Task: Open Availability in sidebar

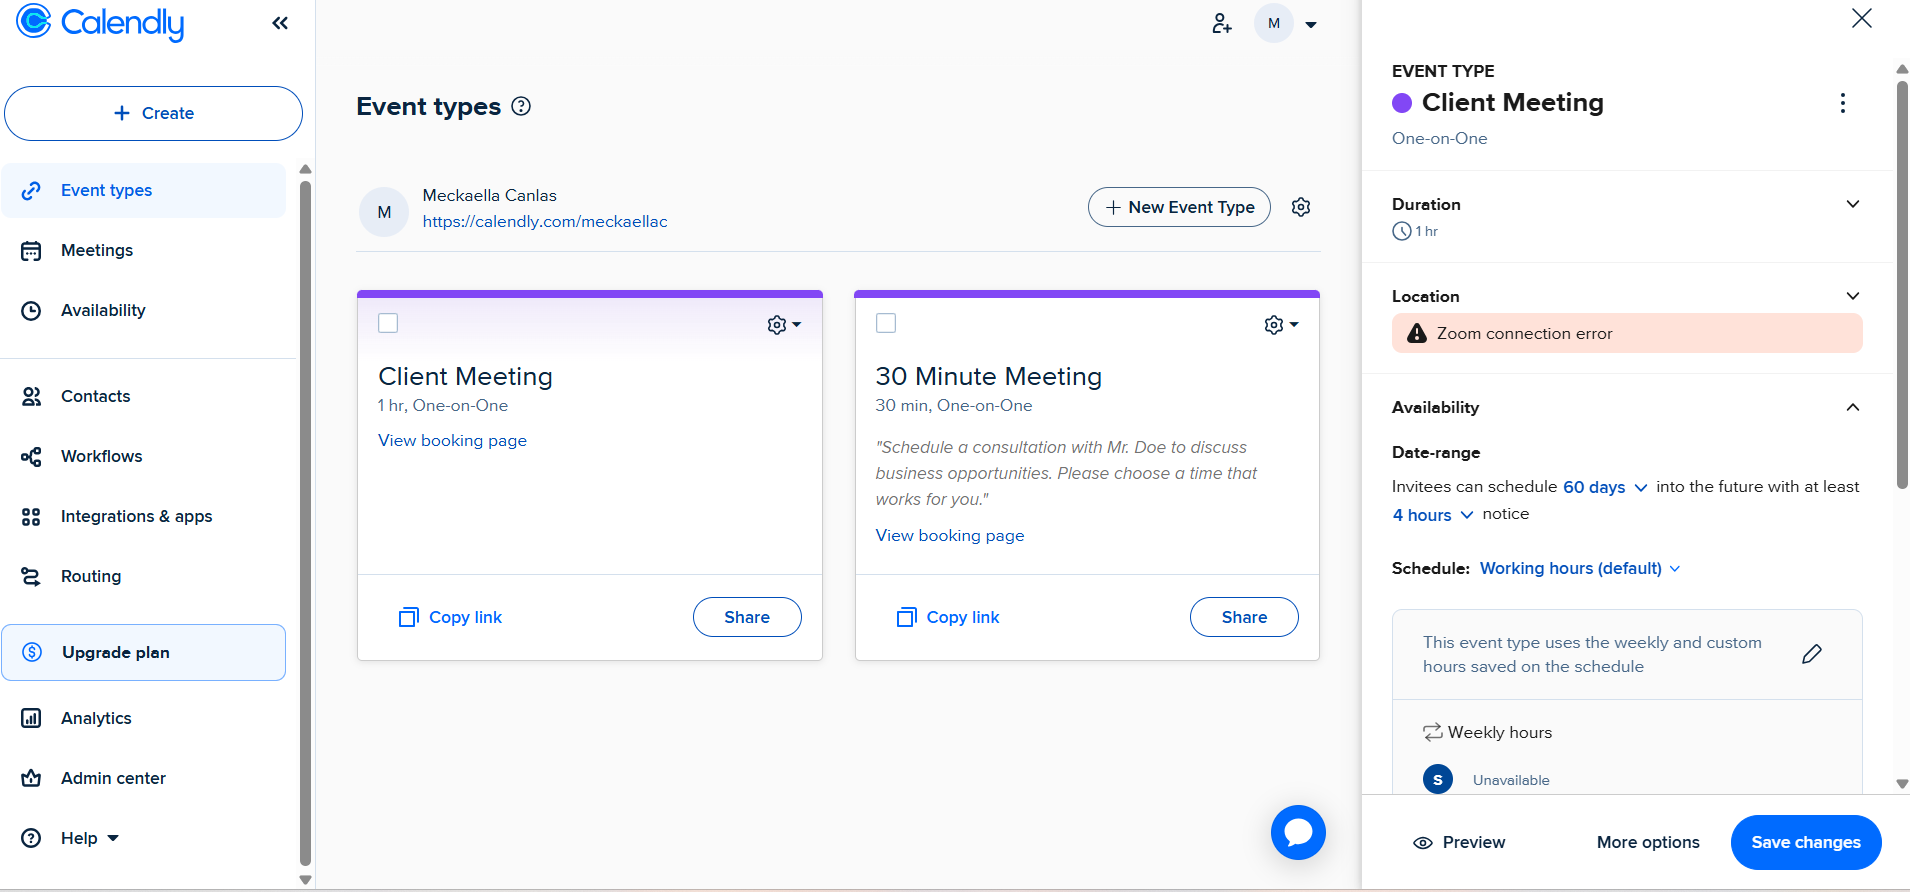Action: (x=103, y=310)
